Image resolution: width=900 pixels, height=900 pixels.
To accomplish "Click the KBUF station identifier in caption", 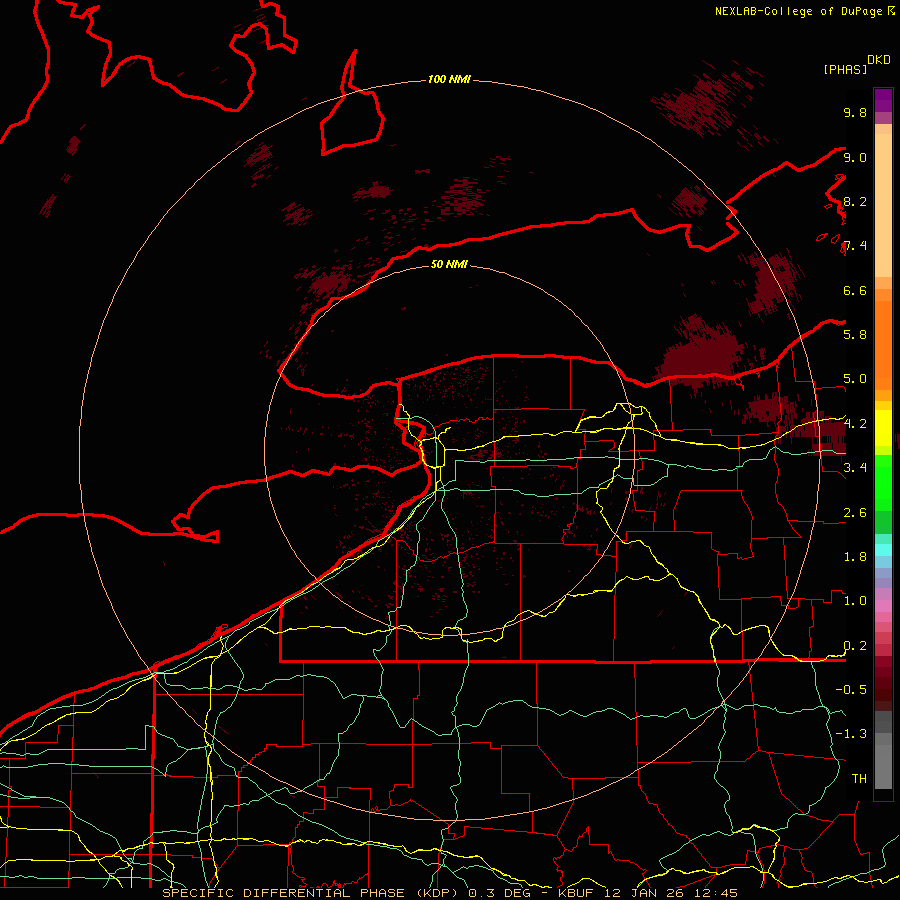I will pyautogui.click(x=576, y=893).
